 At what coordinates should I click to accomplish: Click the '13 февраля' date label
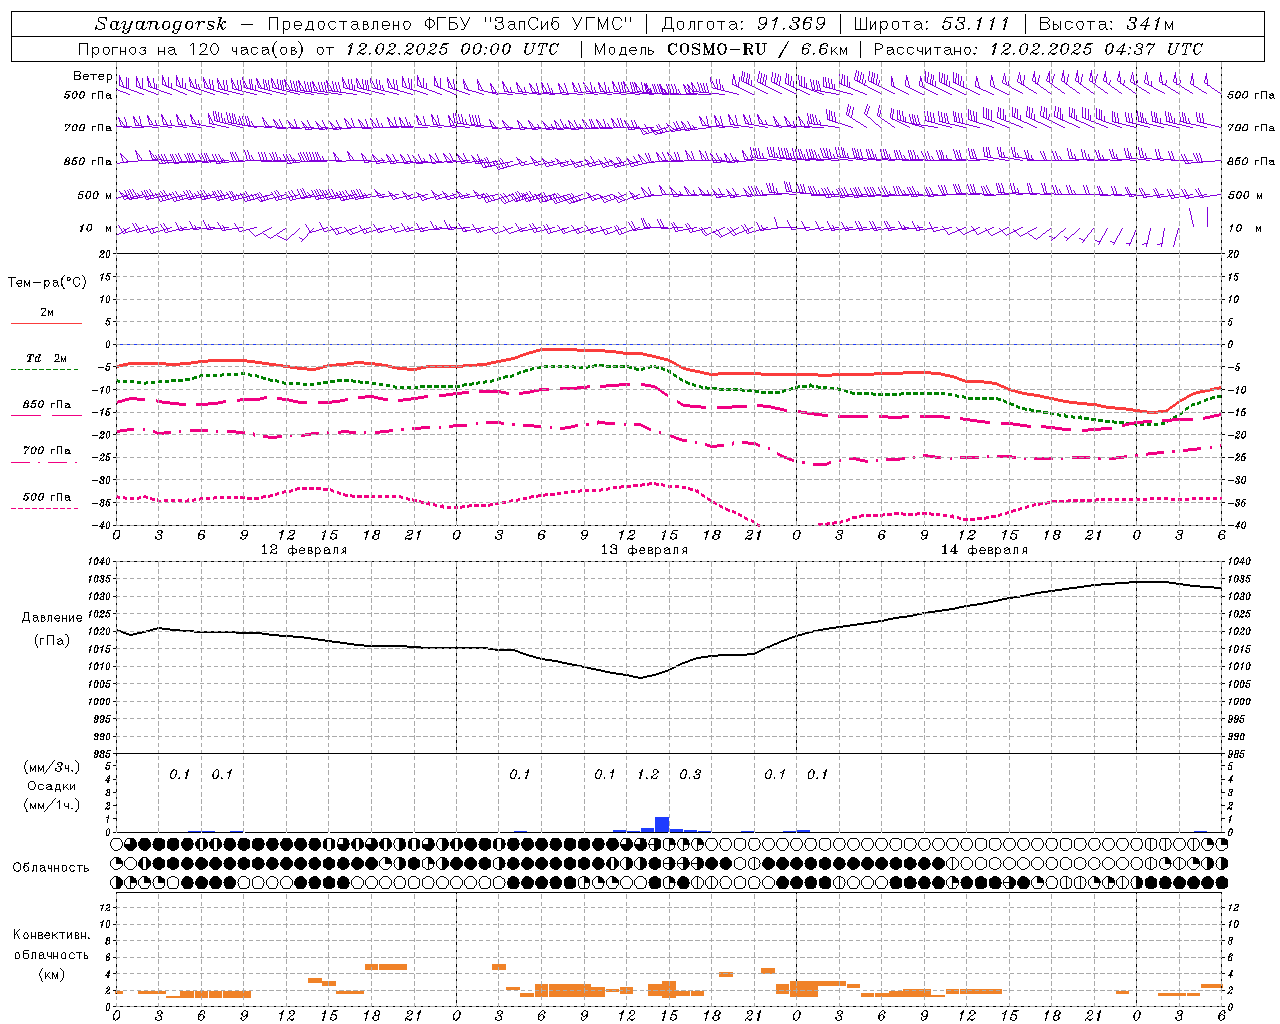pos(644,550)
